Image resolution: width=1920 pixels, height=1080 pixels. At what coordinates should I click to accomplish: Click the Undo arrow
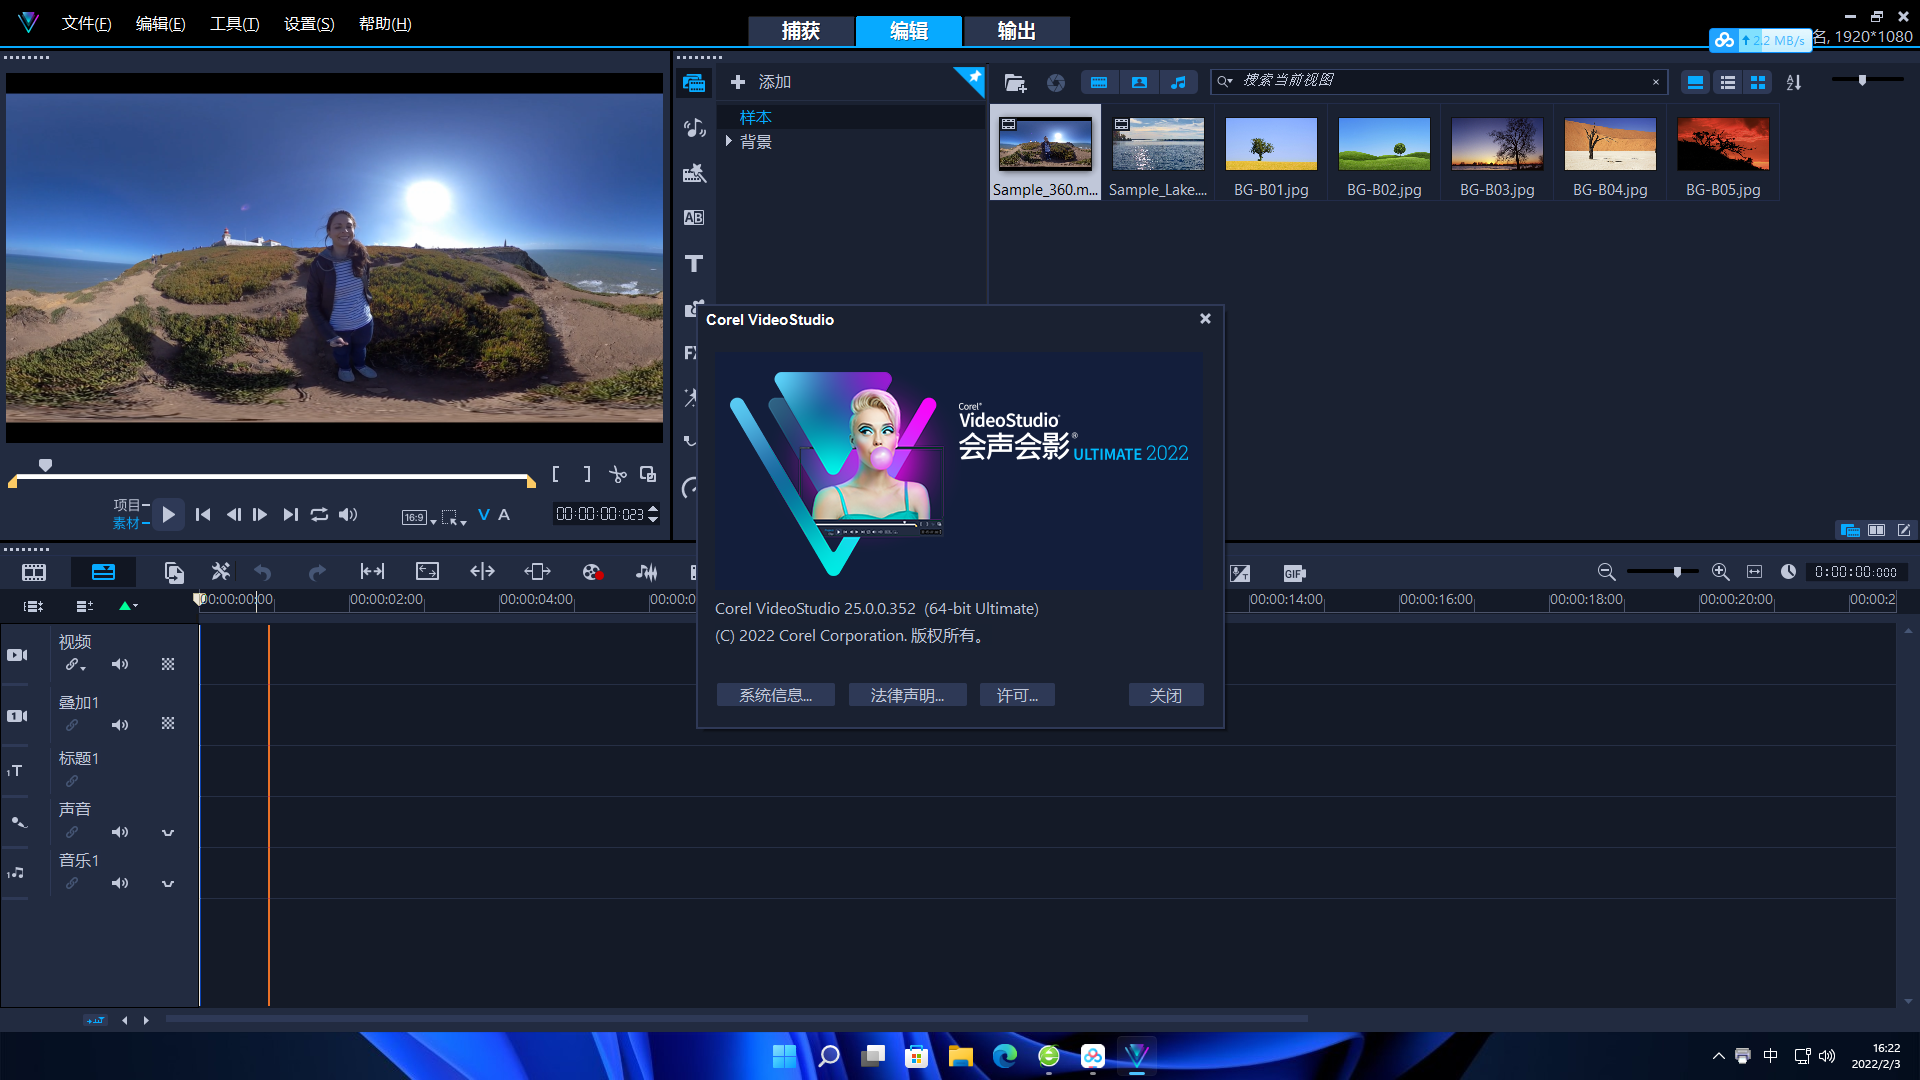pyautogui.click(x=263, y=572)
